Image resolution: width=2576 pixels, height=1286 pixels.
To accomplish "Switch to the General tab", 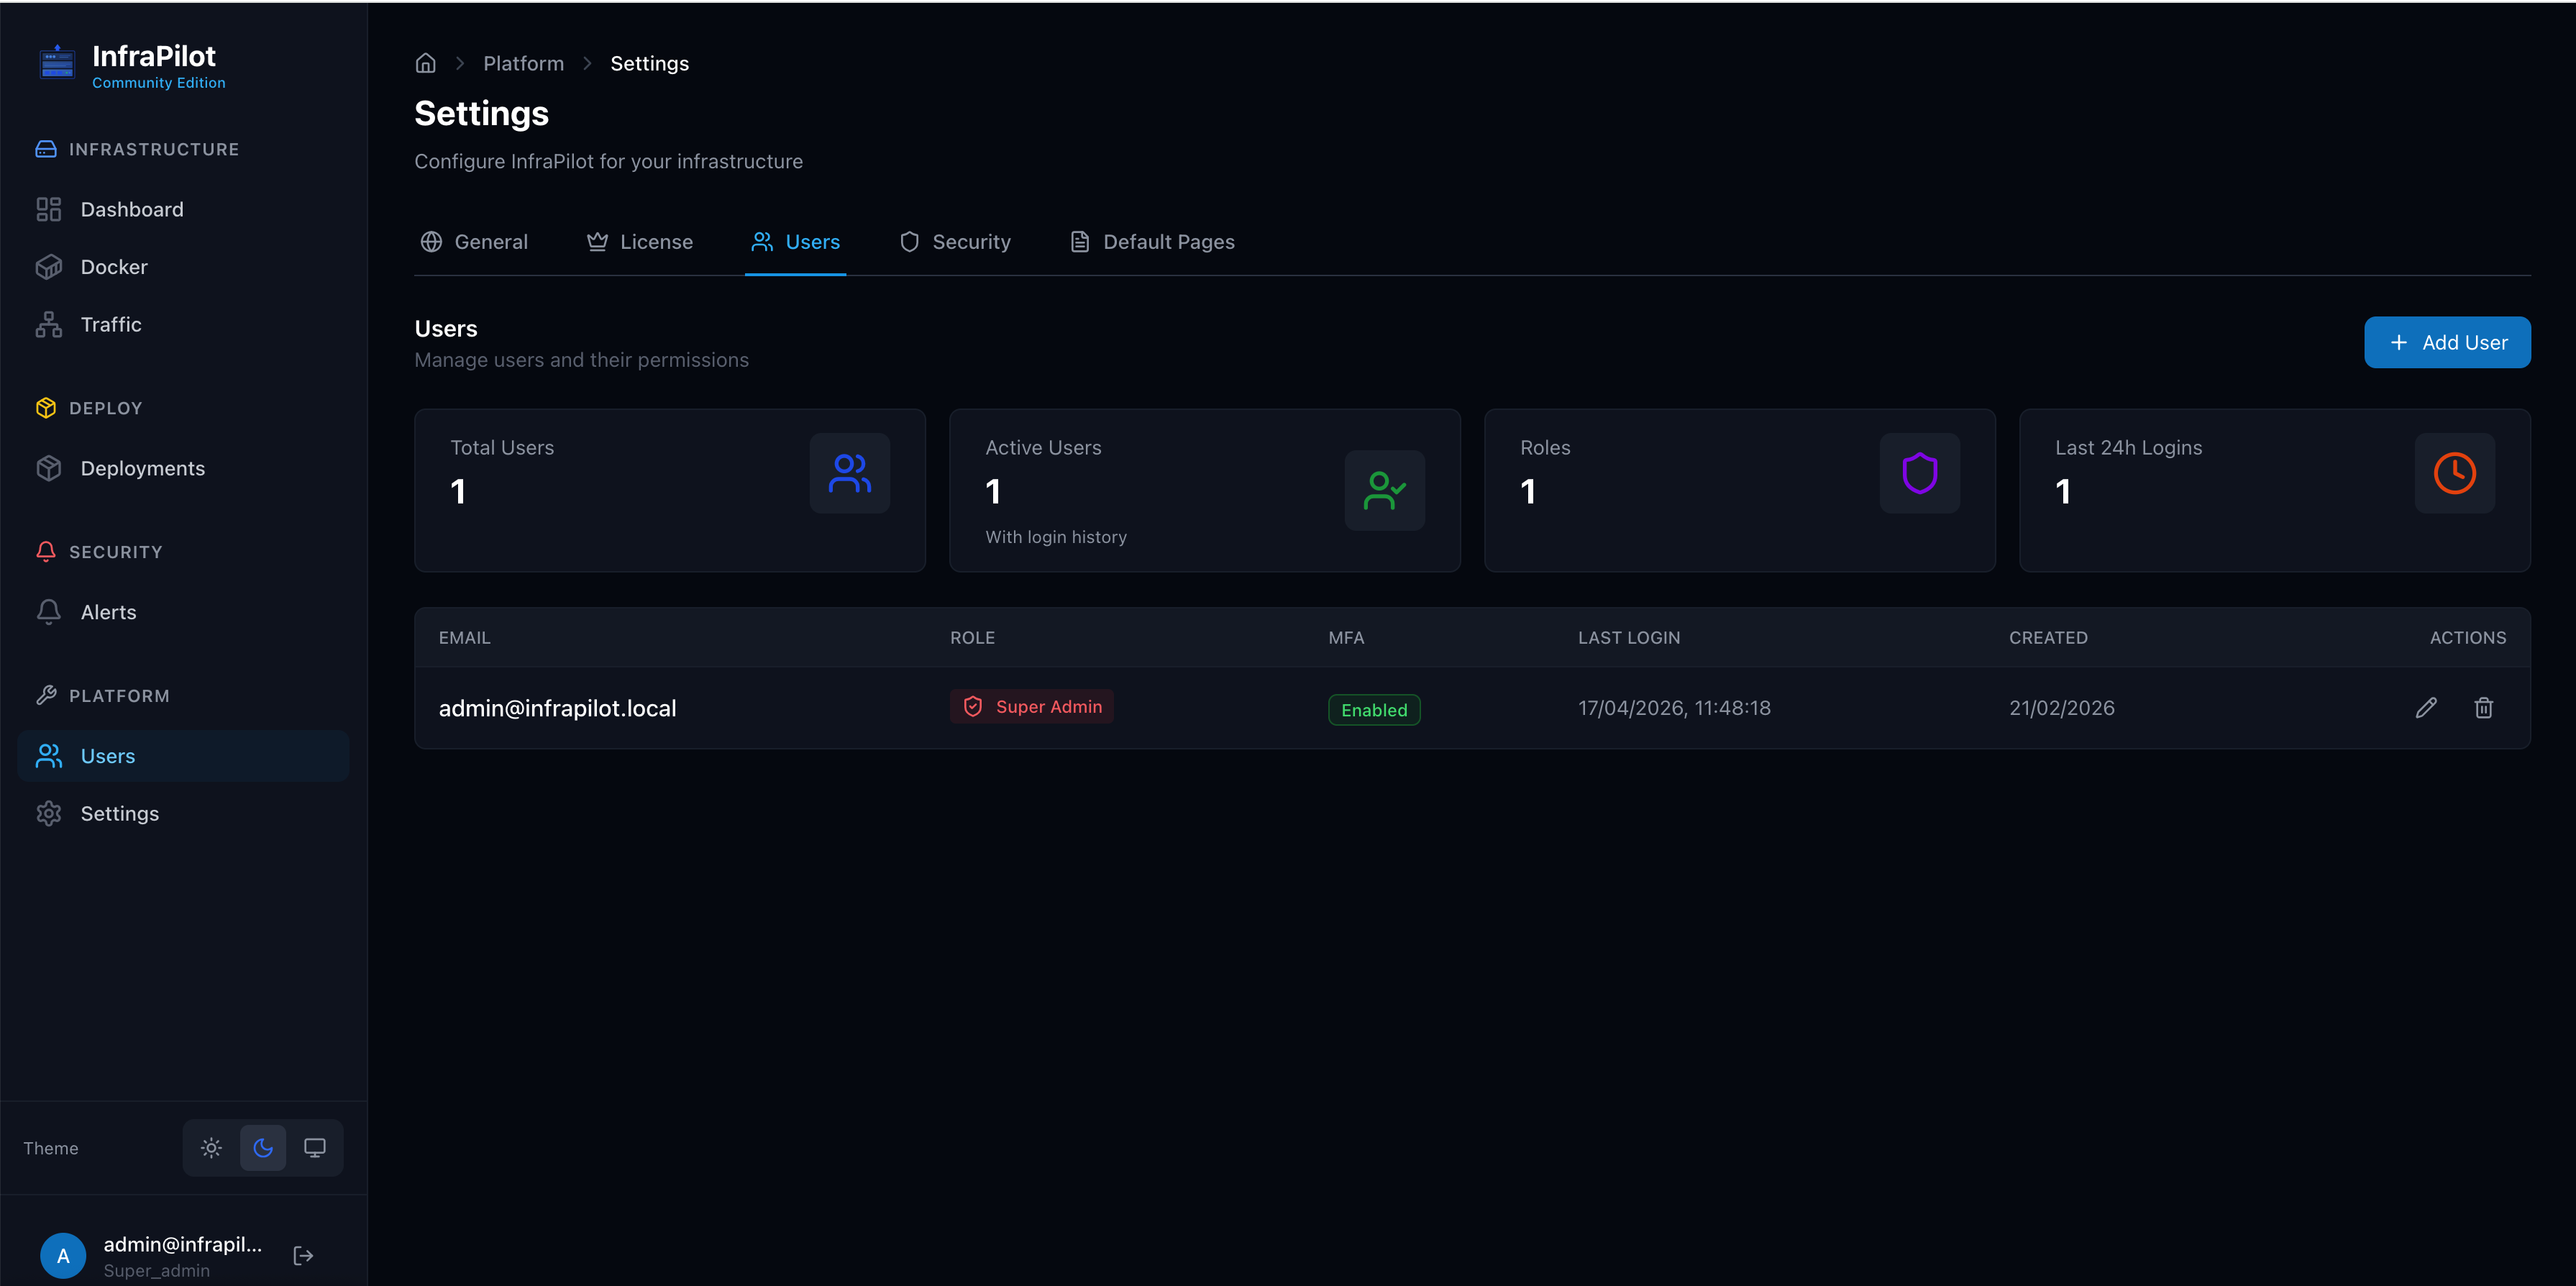I will click(x=474, y=242).
